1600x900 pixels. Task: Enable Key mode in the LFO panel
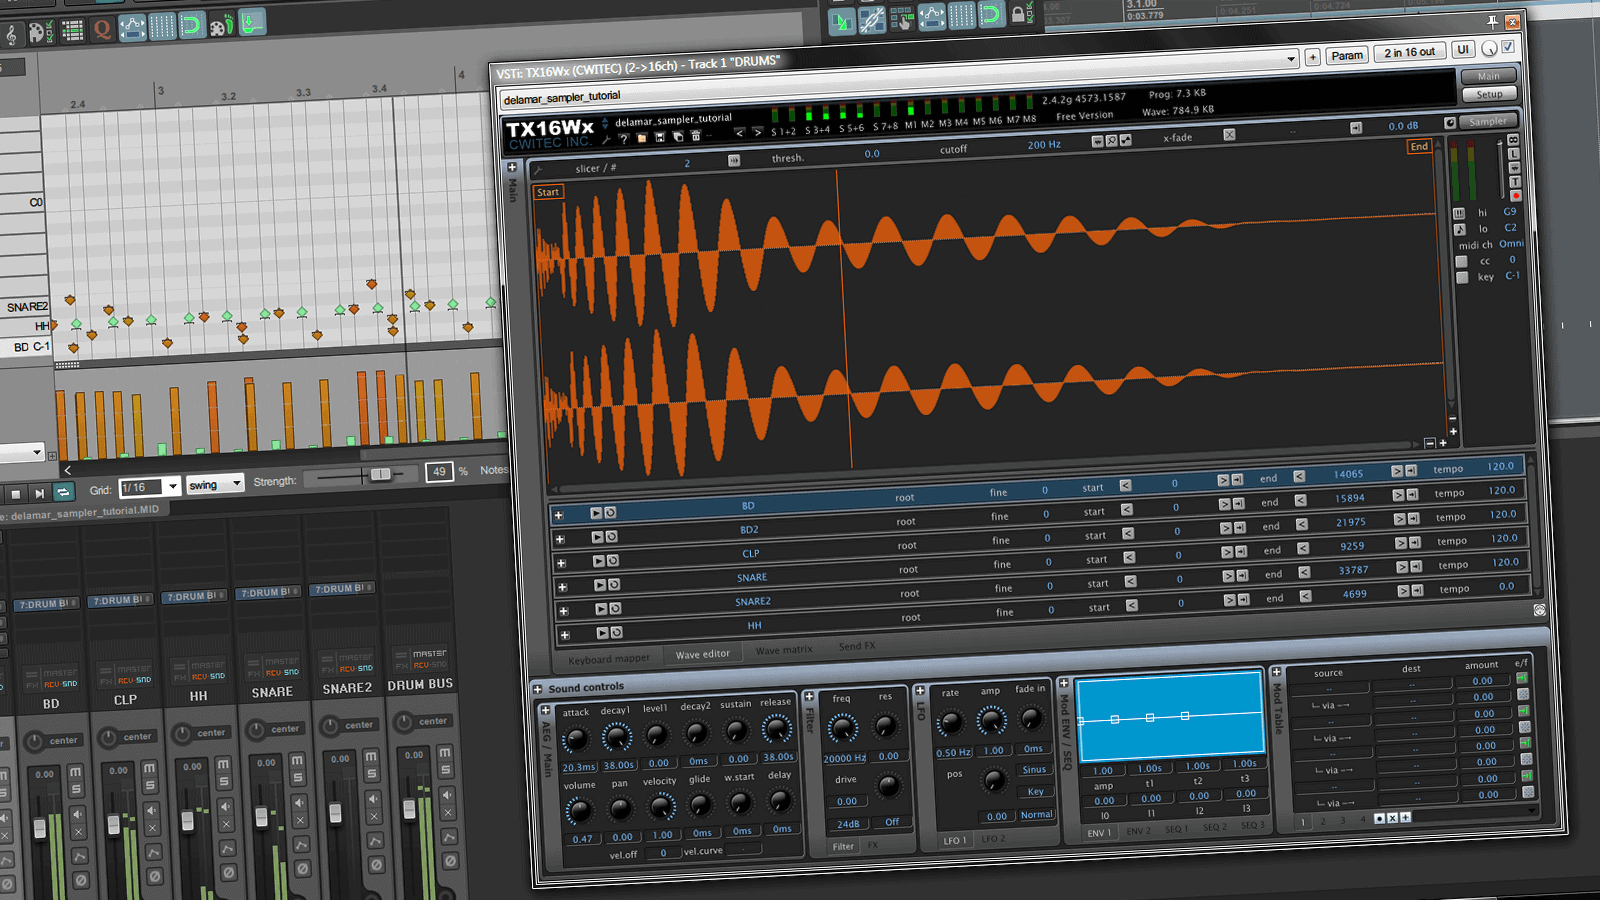click(x=1034, y=791)
